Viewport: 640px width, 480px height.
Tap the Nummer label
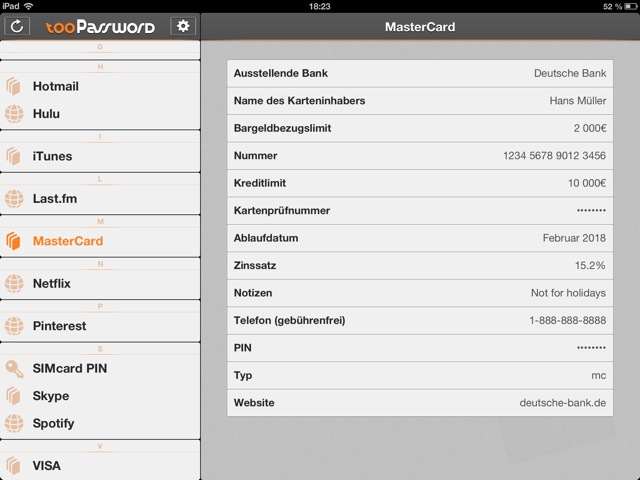click(x=256, y=156)
